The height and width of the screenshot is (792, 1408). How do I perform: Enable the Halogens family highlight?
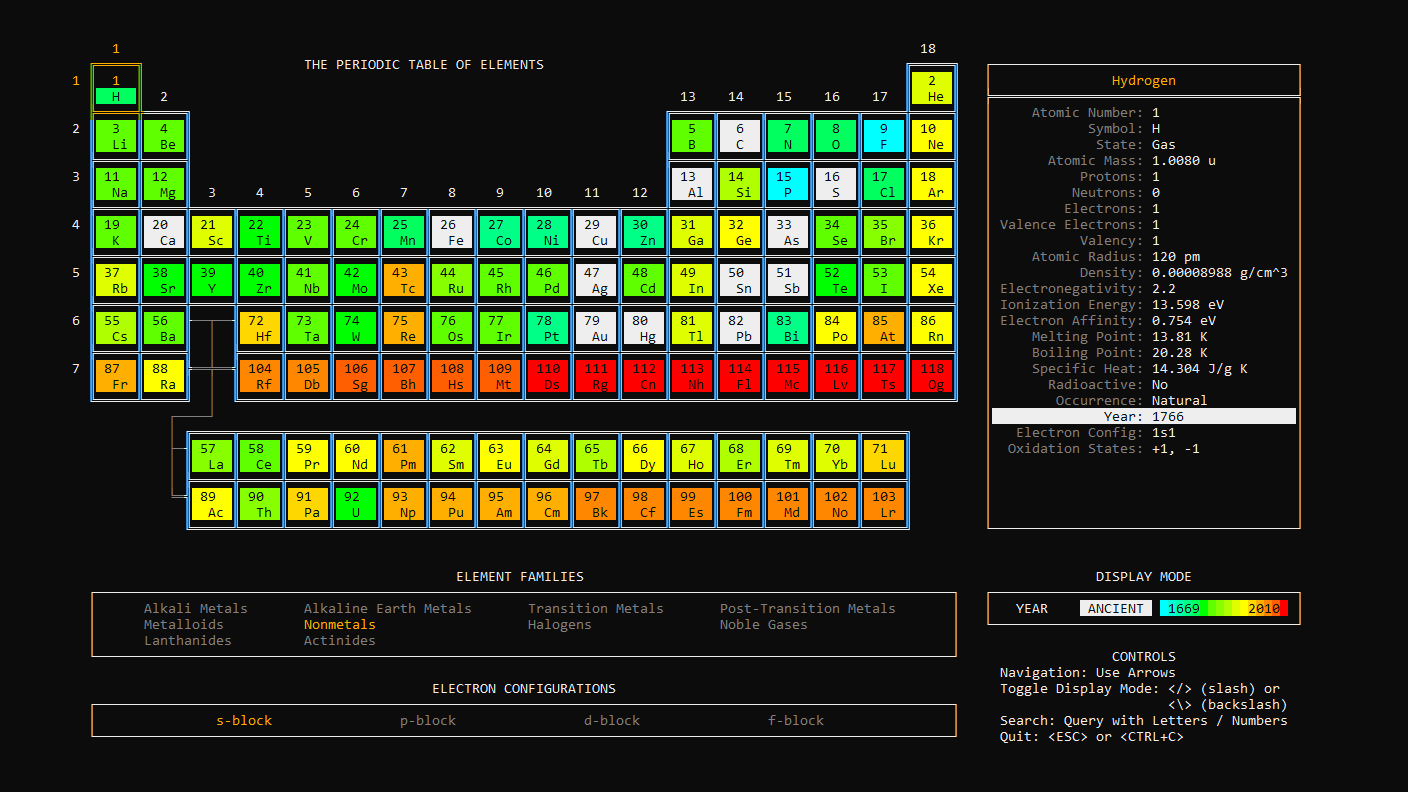click(560, 625)
